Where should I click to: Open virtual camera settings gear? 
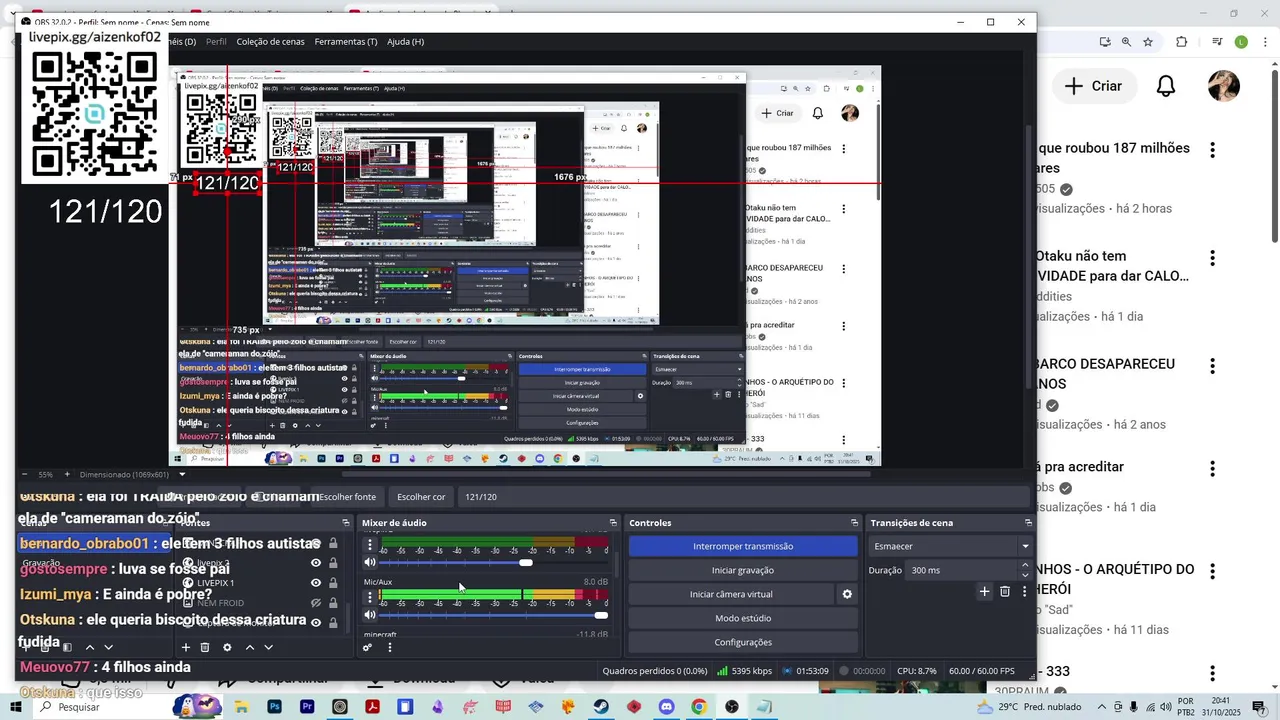pyautogui.click(x=847, y=594)
